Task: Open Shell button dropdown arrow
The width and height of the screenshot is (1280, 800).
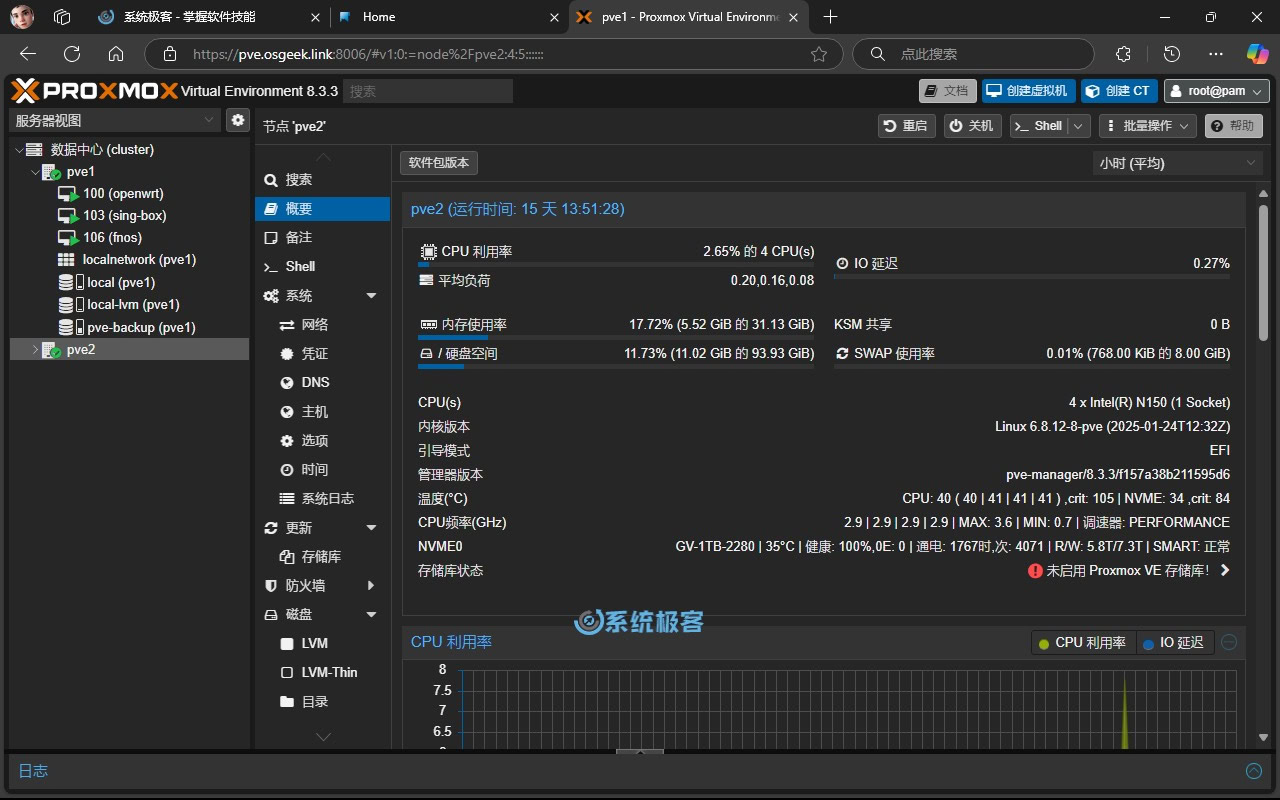Action: click(1078, 126)
